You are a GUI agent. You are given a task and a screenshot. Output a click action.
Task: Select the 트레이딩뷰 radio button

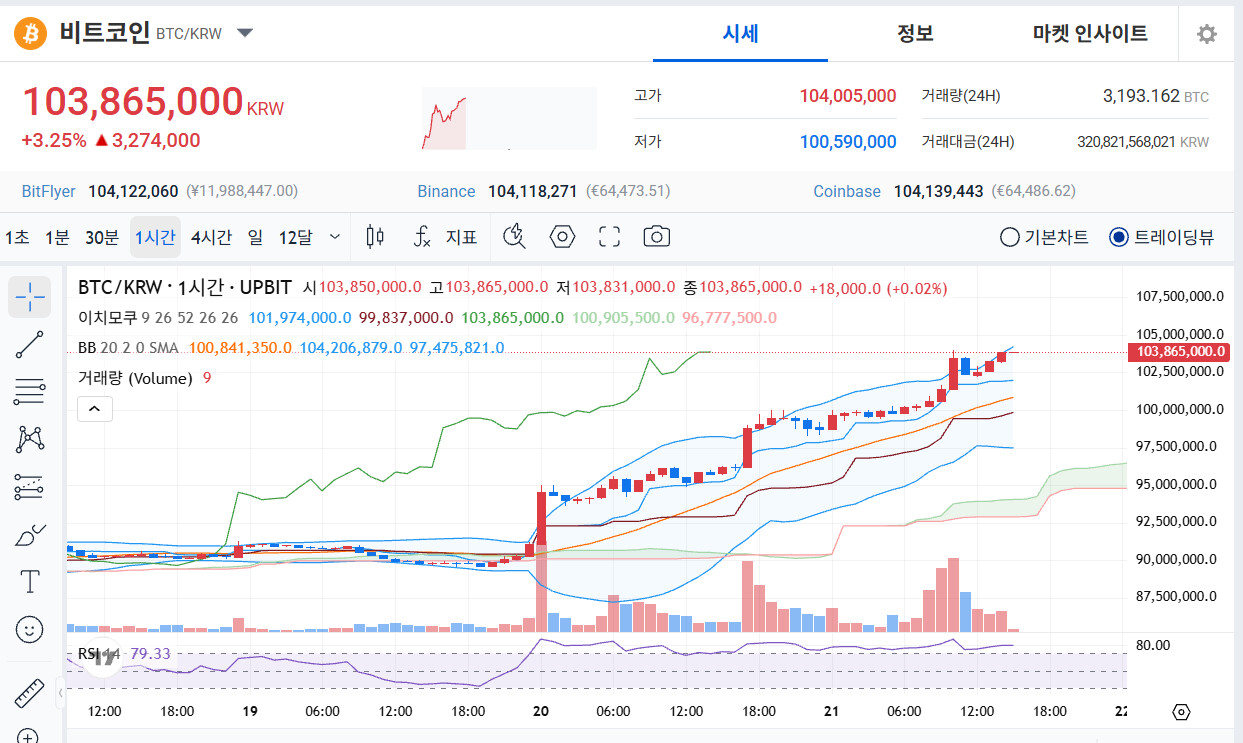(x=1162, y=237)
